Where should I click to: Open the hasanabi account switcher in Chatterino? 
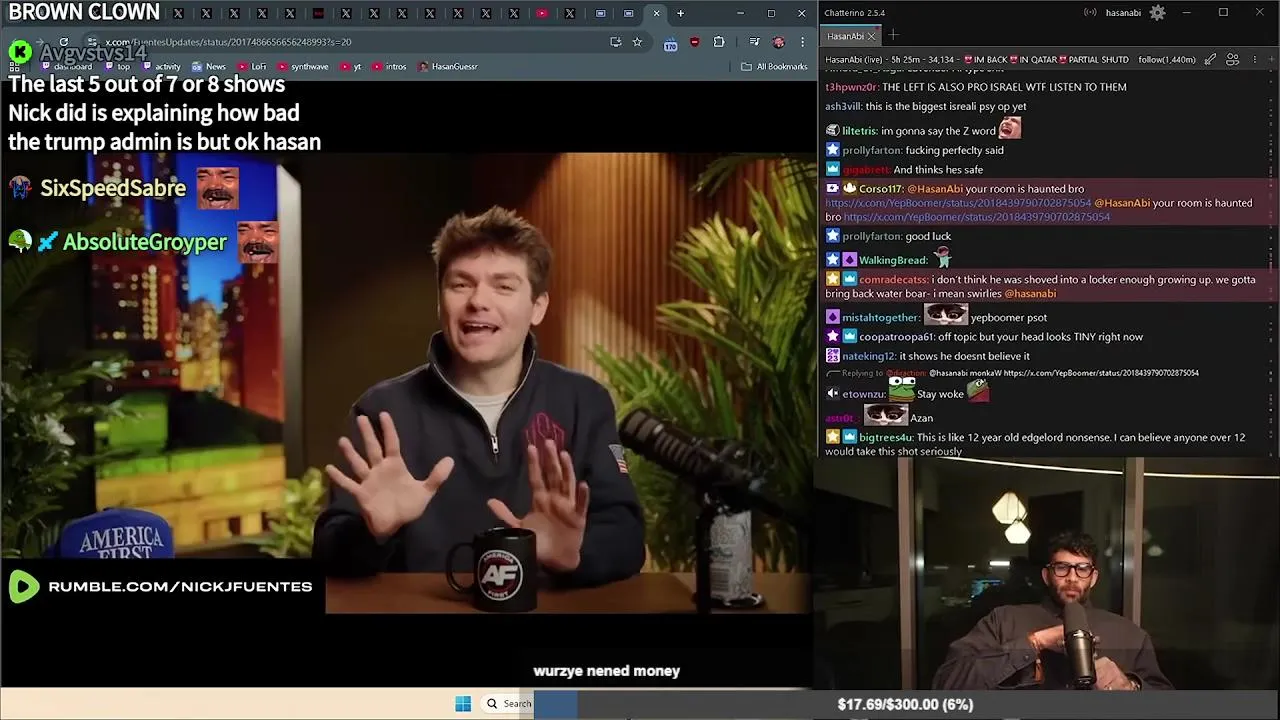point(1123,13)
